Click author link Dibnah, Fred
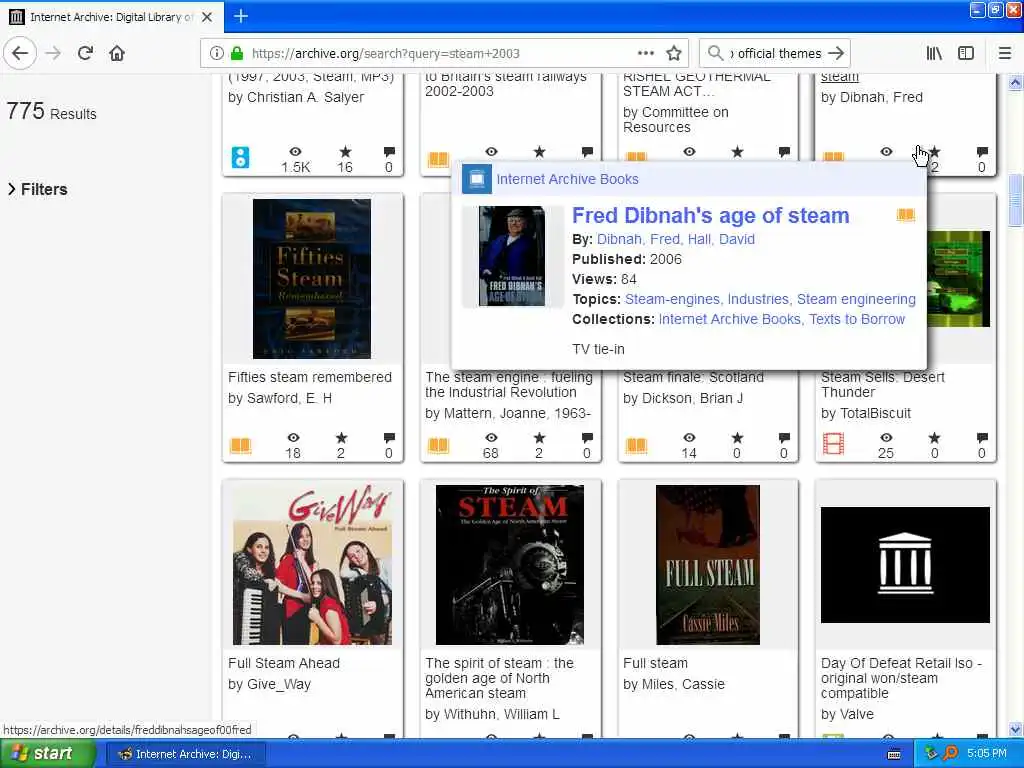 pyautogui.click(x=637, y=239)
